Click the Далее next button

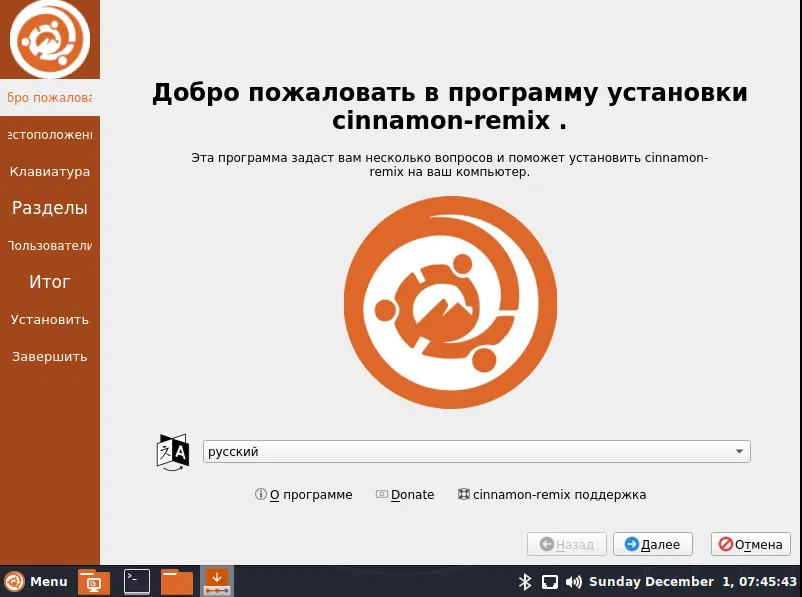(653, 544)
